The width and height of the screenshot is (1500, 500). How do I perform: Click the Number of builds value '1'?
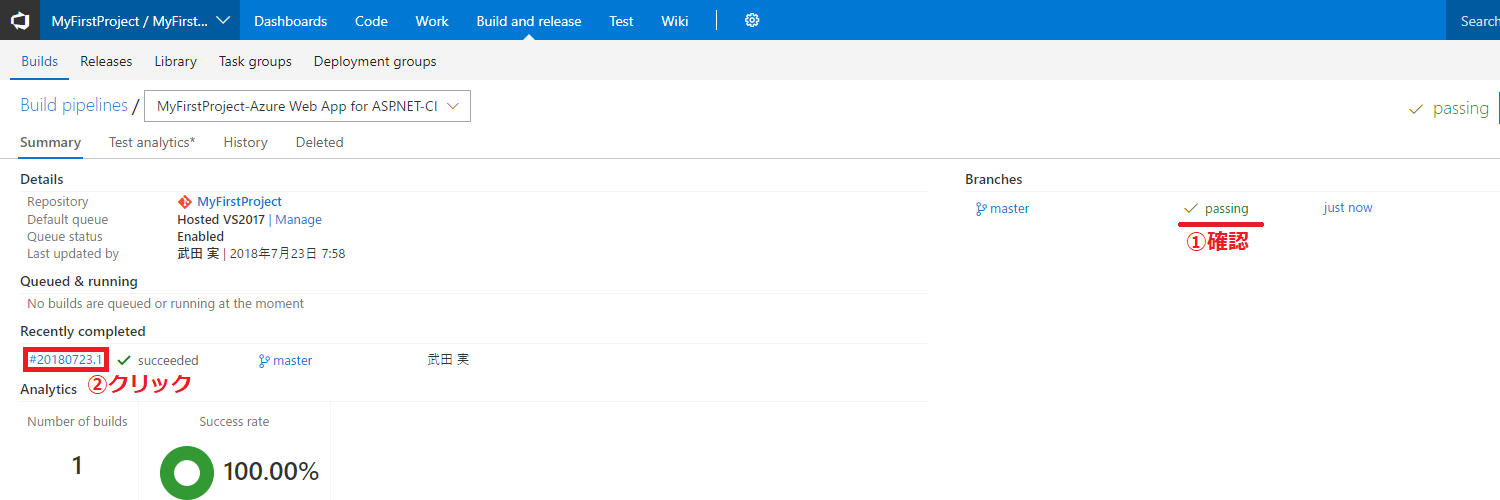[x=77, y=465]
